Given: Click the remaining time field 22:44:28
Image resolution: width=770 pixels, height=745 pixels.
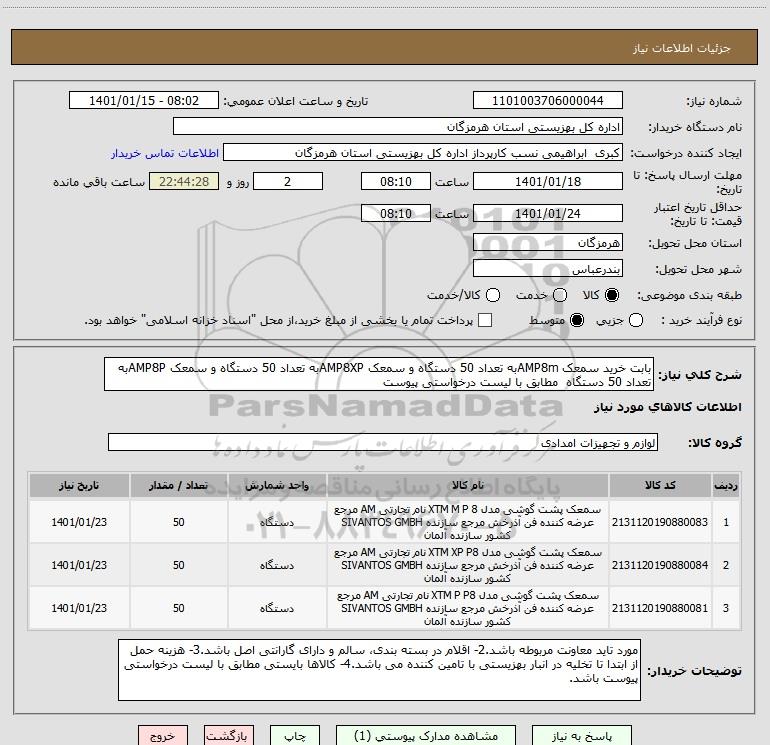Looking at the screenshot, I should tap(184, 181).
